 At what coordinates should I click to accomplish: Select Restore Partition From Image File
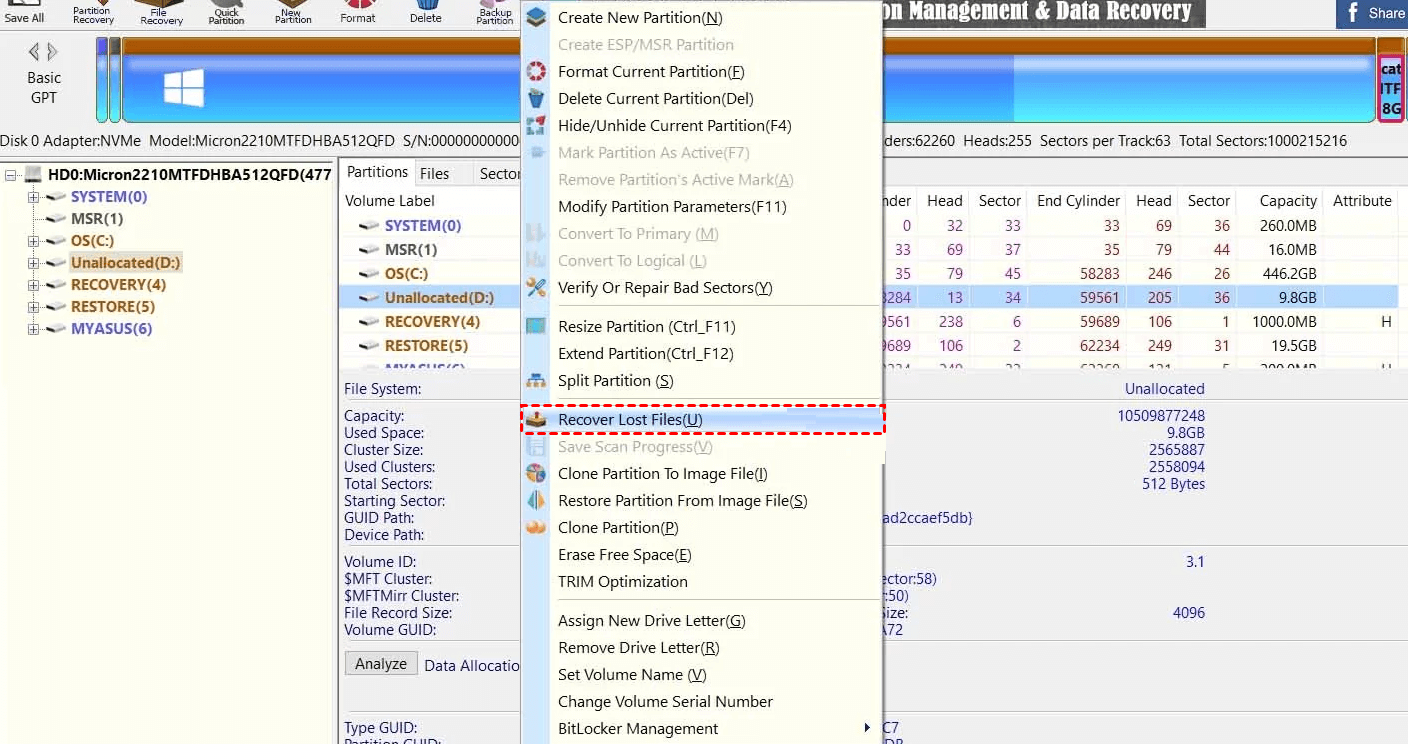coord(702,501)
